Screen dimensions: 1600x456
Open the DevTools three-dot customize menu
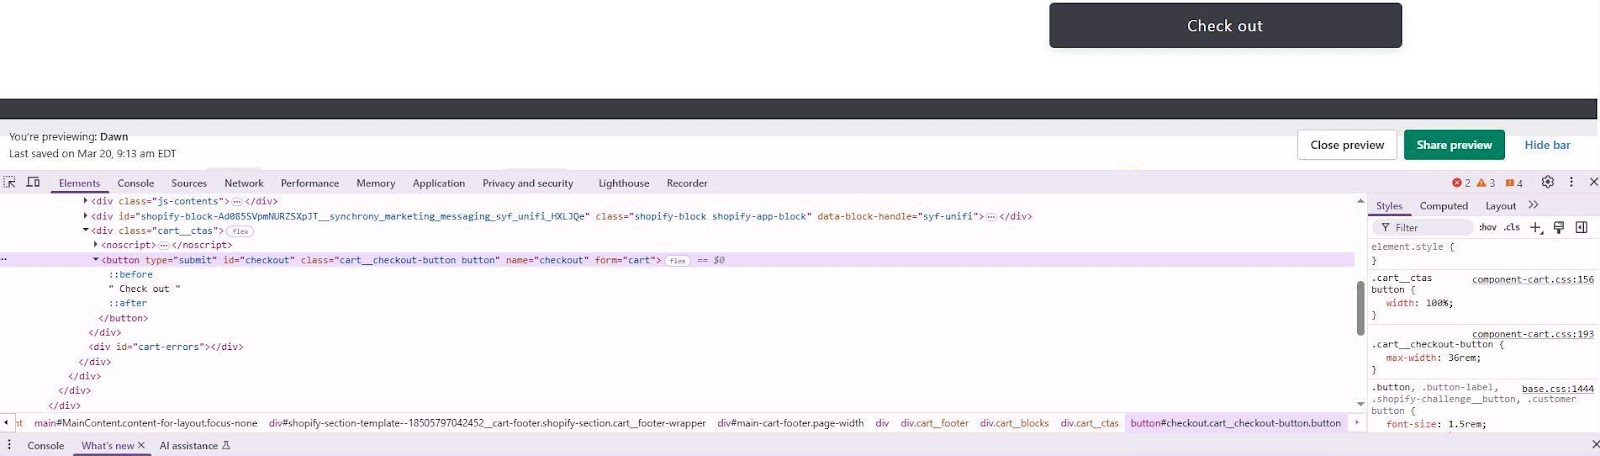1571,182
